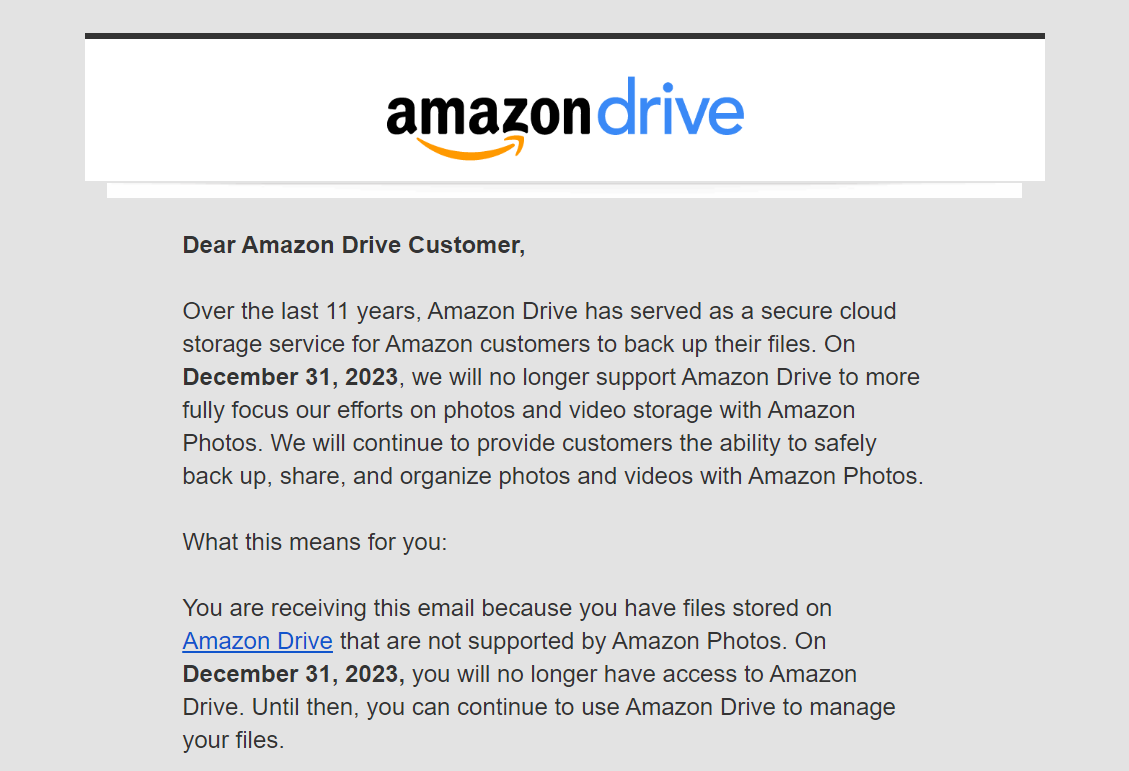This screenshot has width=1129, height=771.
Task: Click the line "What this means for you:"
Action: 315,542
